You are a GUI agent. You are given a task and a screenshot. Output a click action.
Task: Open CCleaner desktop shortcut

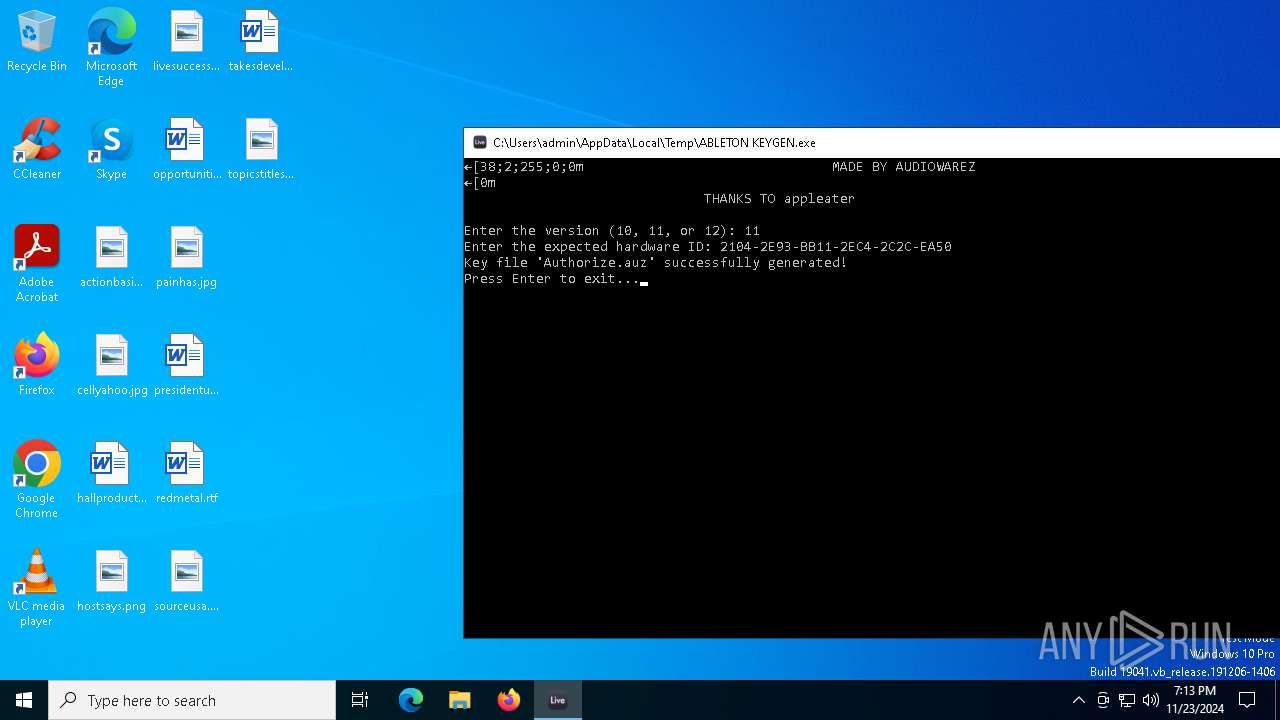(37, 150)
